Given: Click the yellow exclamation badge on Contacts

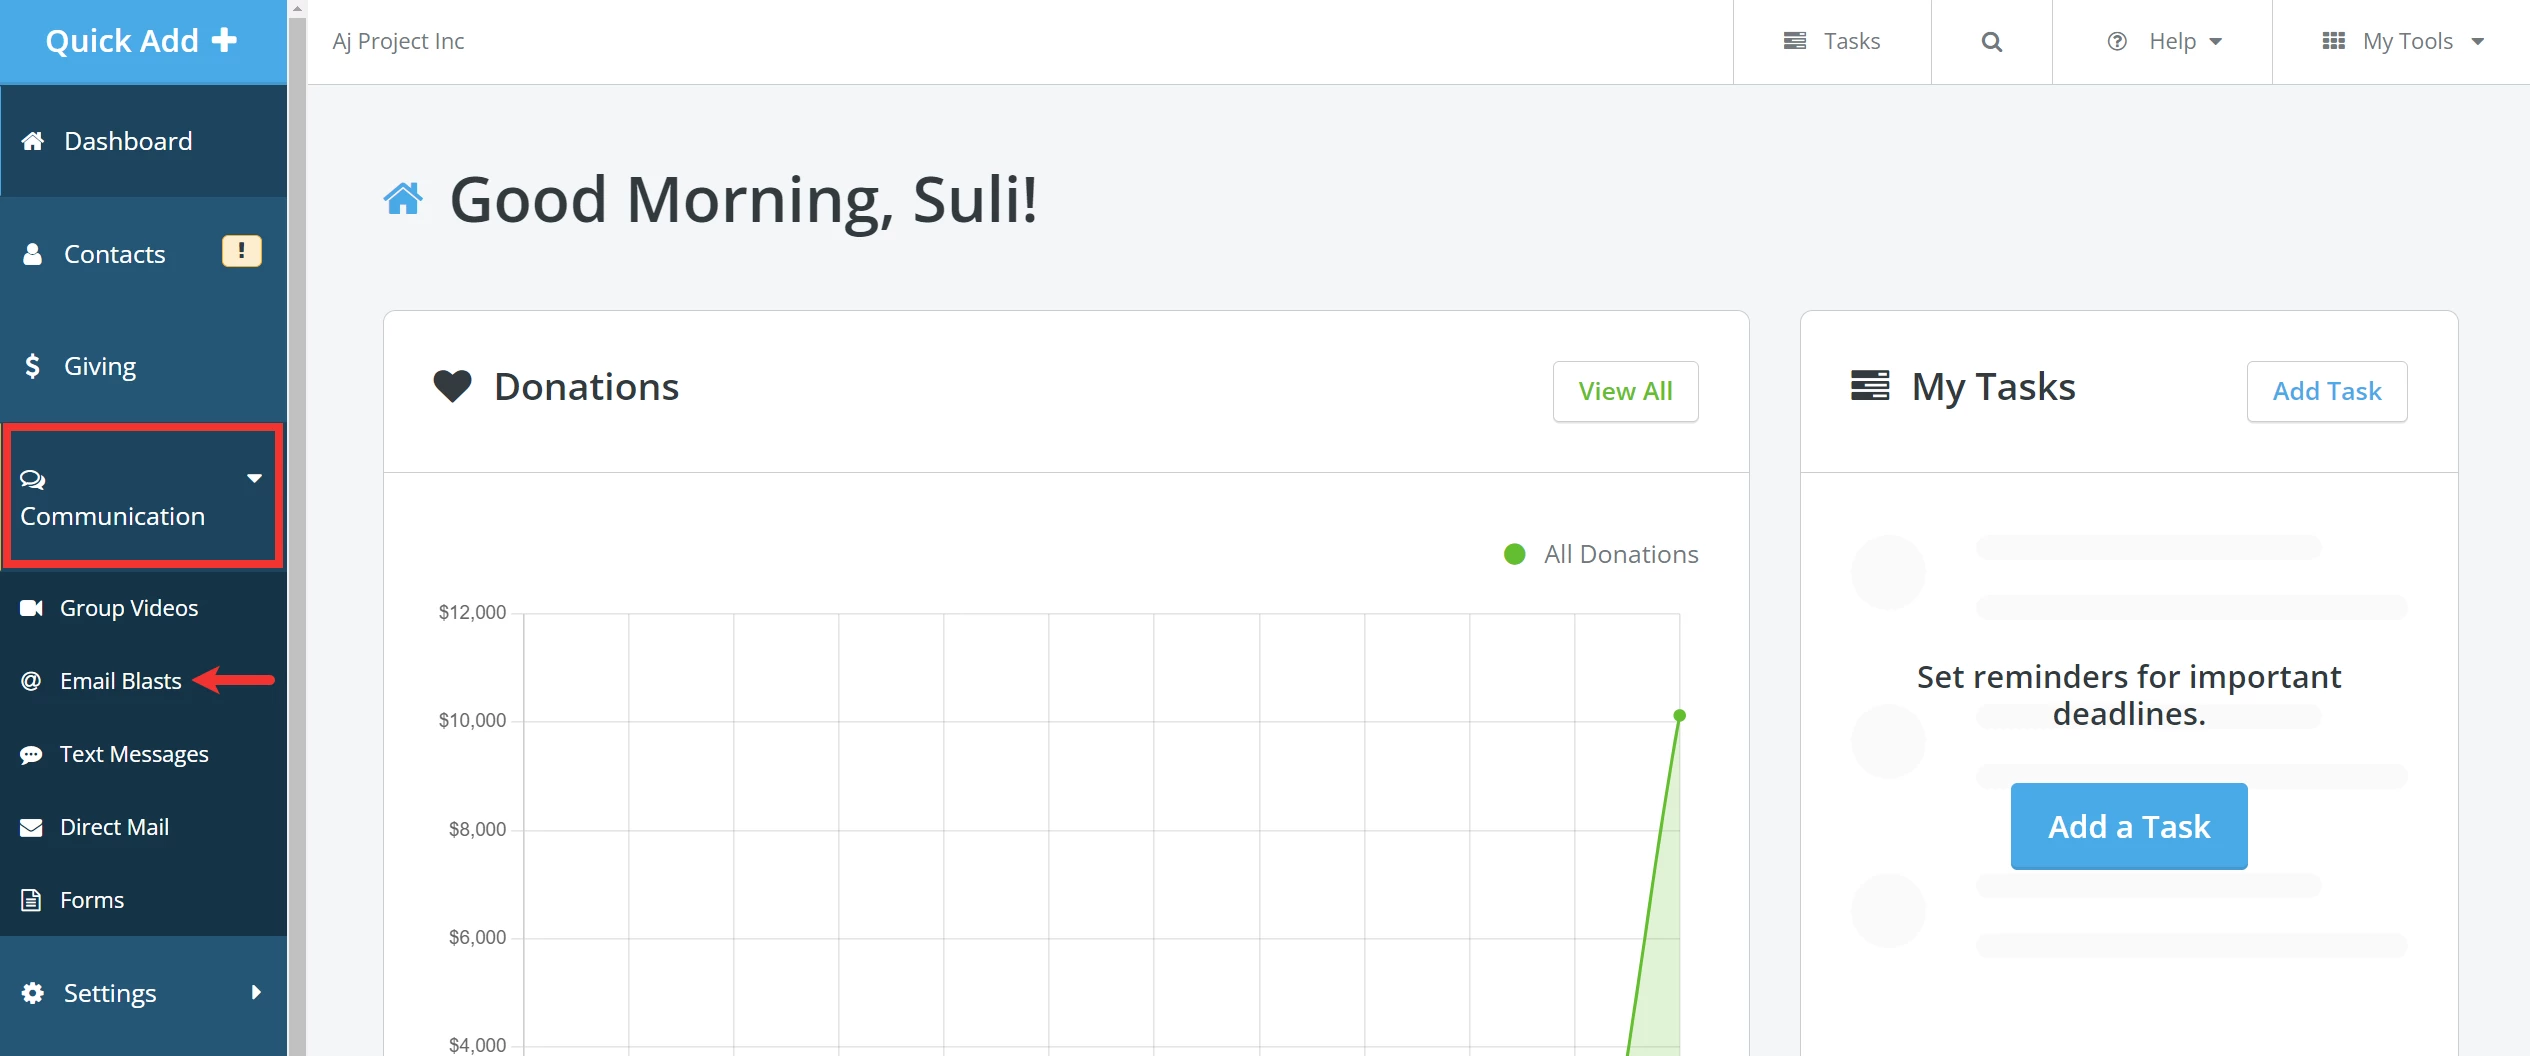Looking at the screenshot, I should point(241,251).
